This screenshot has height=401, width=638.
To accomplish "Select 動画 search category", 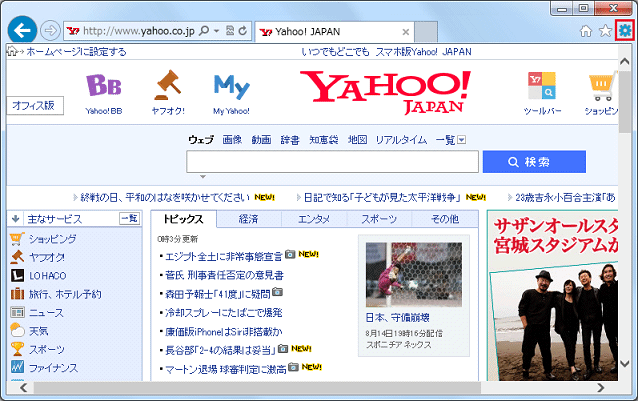I will click(261, 140).
